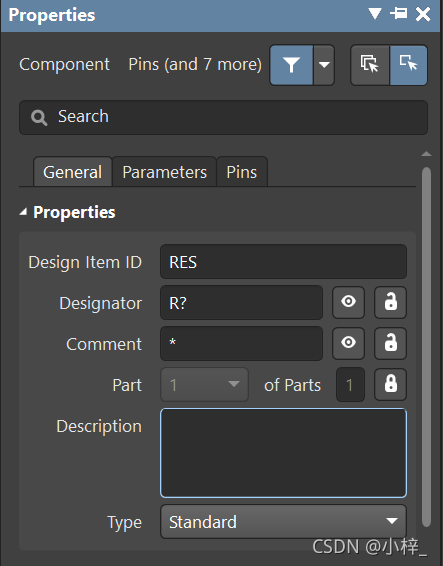Lock the Comment field
Screen dimensions: 443x566
point(391,343)
